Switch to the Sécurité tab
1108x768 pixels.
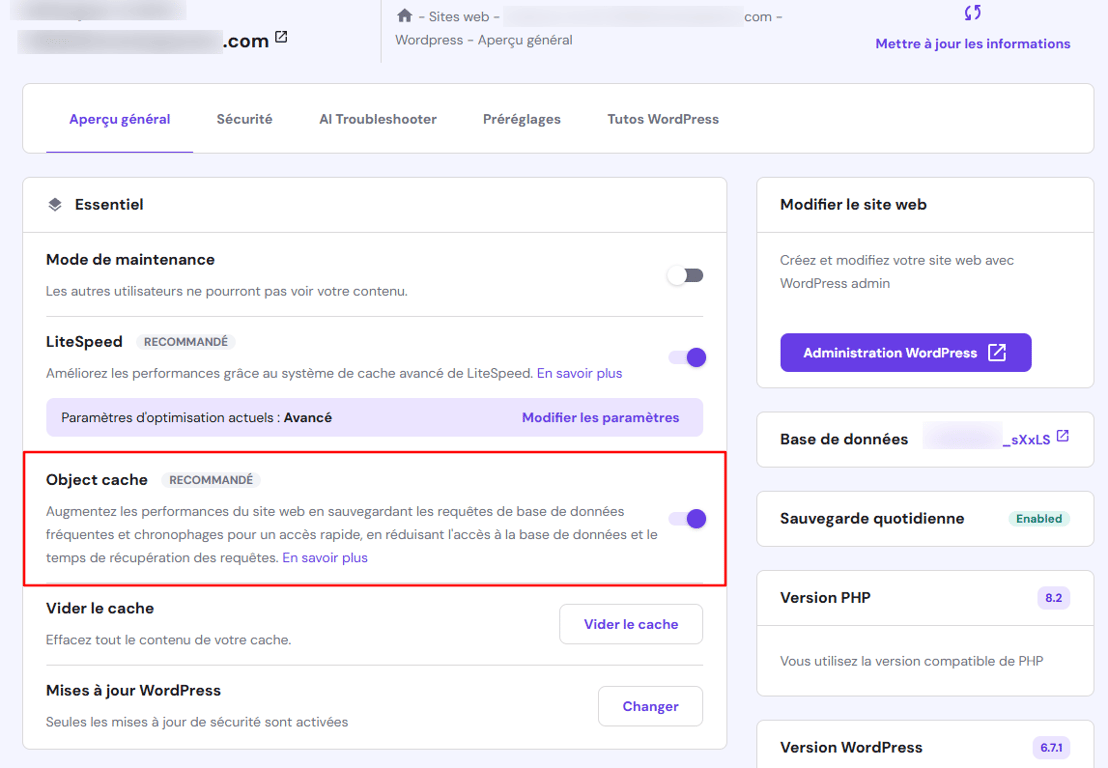pos(243,118)
